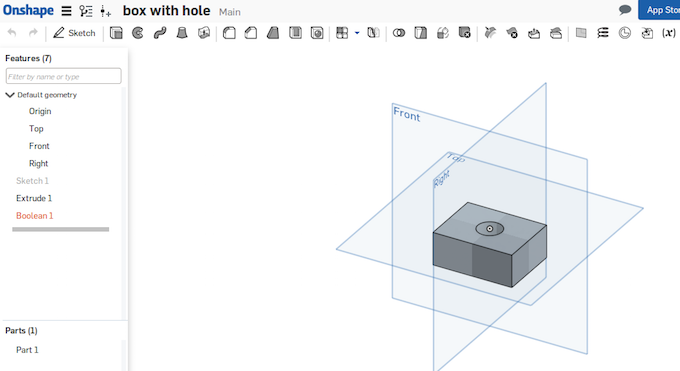Select the Linear pattern tool
This screenshot has height=371, width=680.
point(342,33)
